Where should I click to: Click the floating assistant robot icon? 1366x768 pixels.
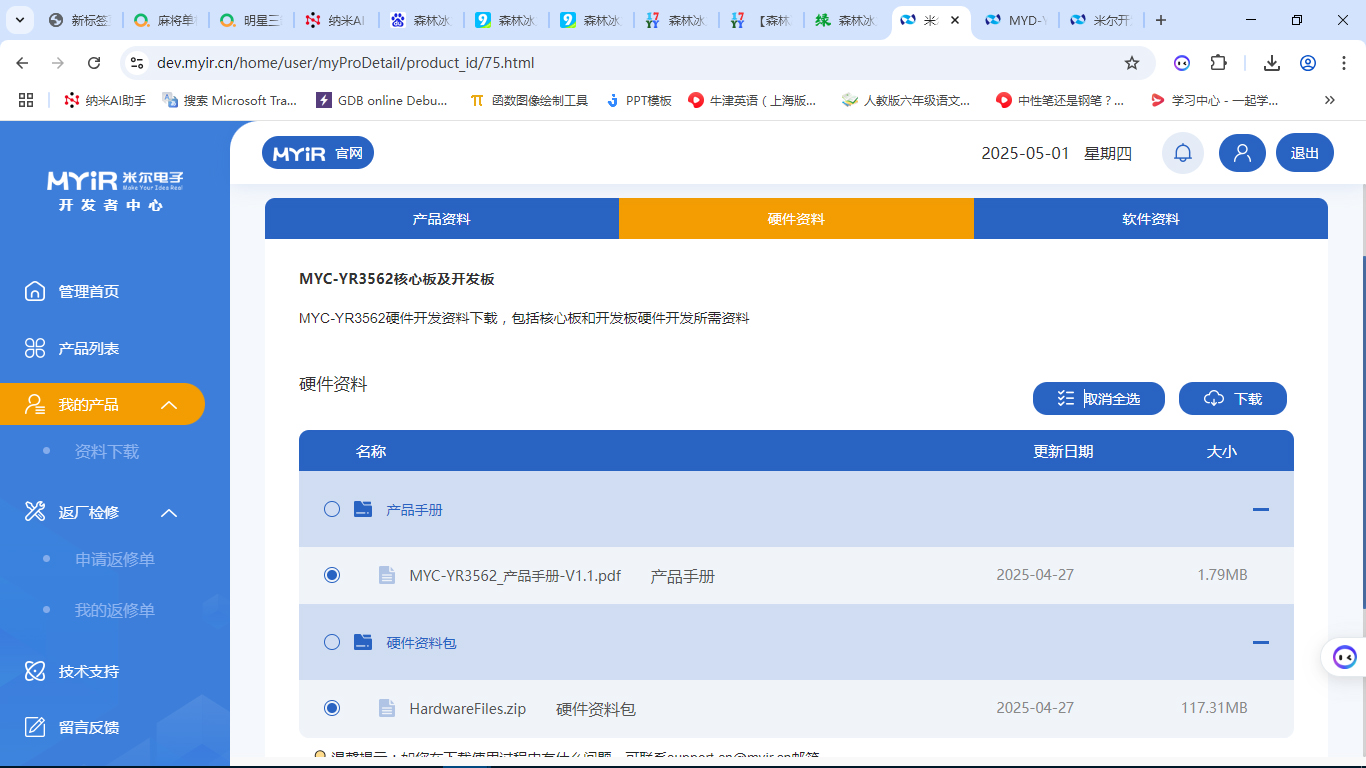1345,657
